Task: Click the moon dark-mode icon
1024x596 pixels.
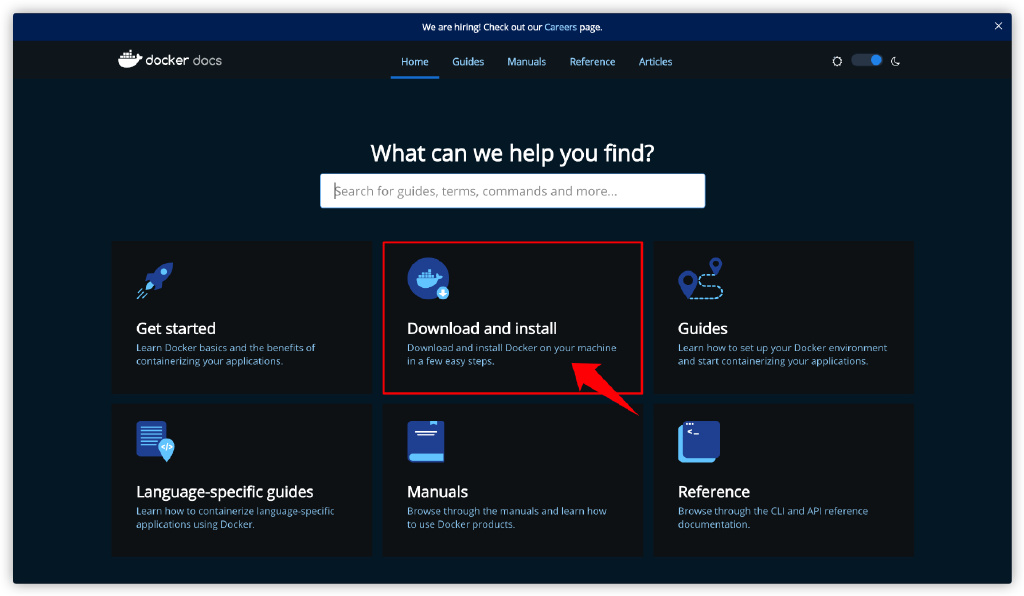Action: click(x=895, y=61)
